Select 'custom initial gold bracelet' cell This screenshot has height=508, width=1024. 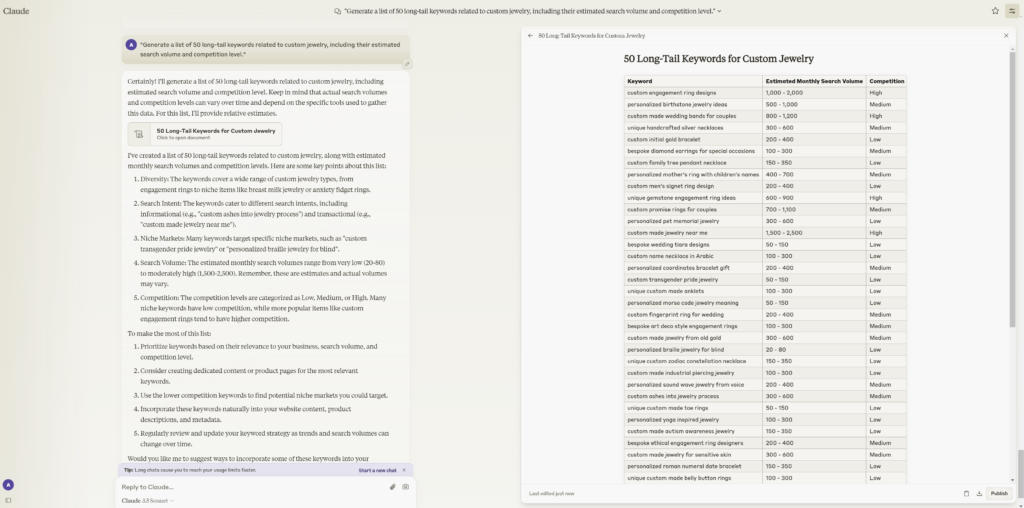pos(693,139)
